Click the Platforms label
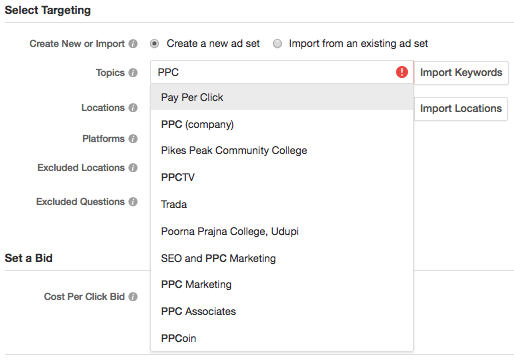The width and height of the screenshot is (514, 363). (103, 139)
